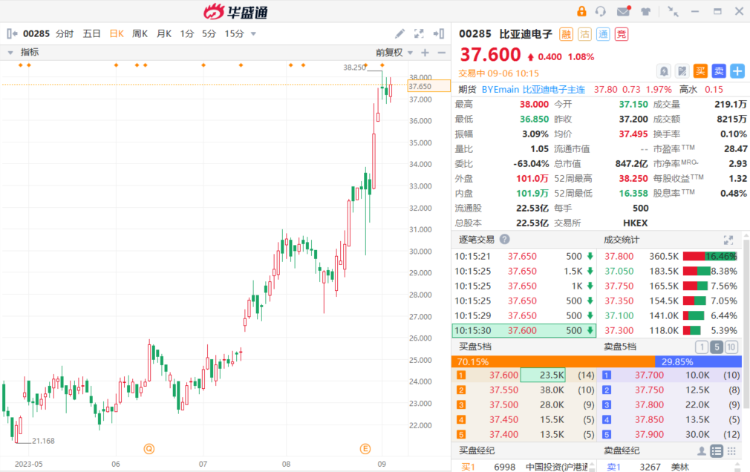Click the lock icon in title bar
This screenshot has width=750, height=472.
click(582, 11)
